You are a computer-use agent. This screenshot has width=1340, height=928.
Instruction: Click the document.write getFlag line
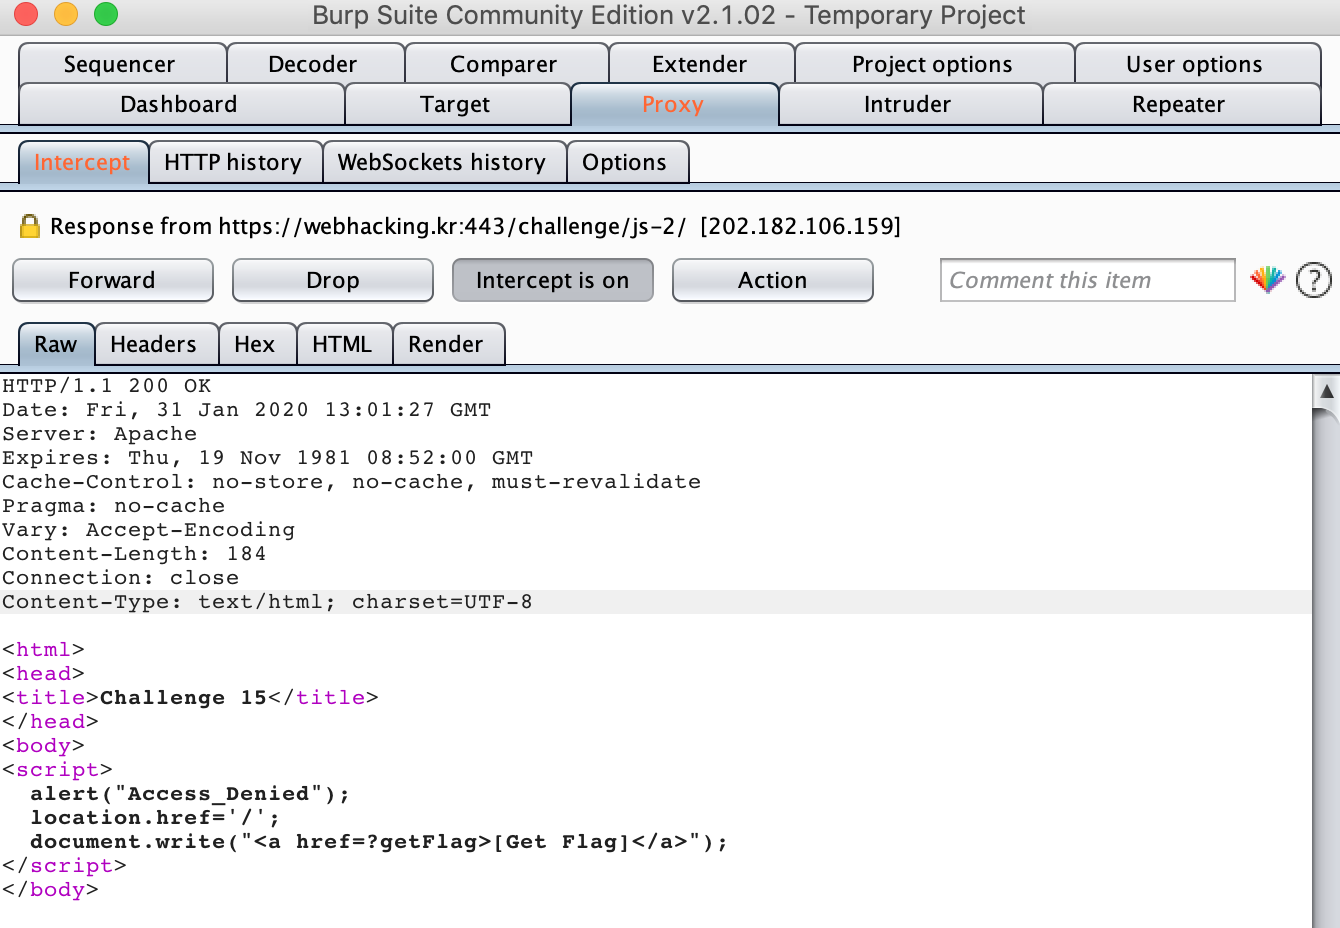point(379,841)
